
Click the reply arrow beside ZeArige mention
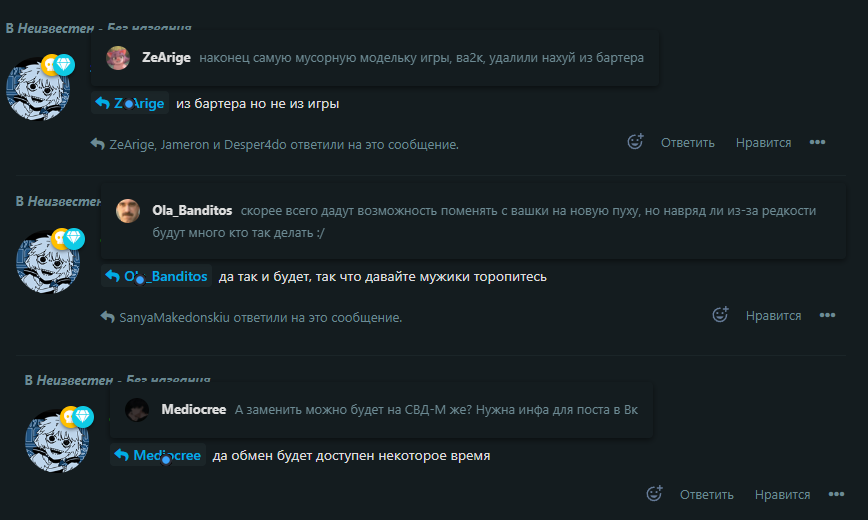tap(102, 103)
